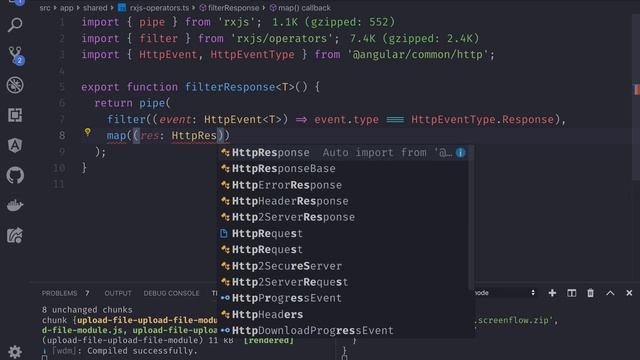Click rxjs-operators.ts breadcrumb

point(153,8)
